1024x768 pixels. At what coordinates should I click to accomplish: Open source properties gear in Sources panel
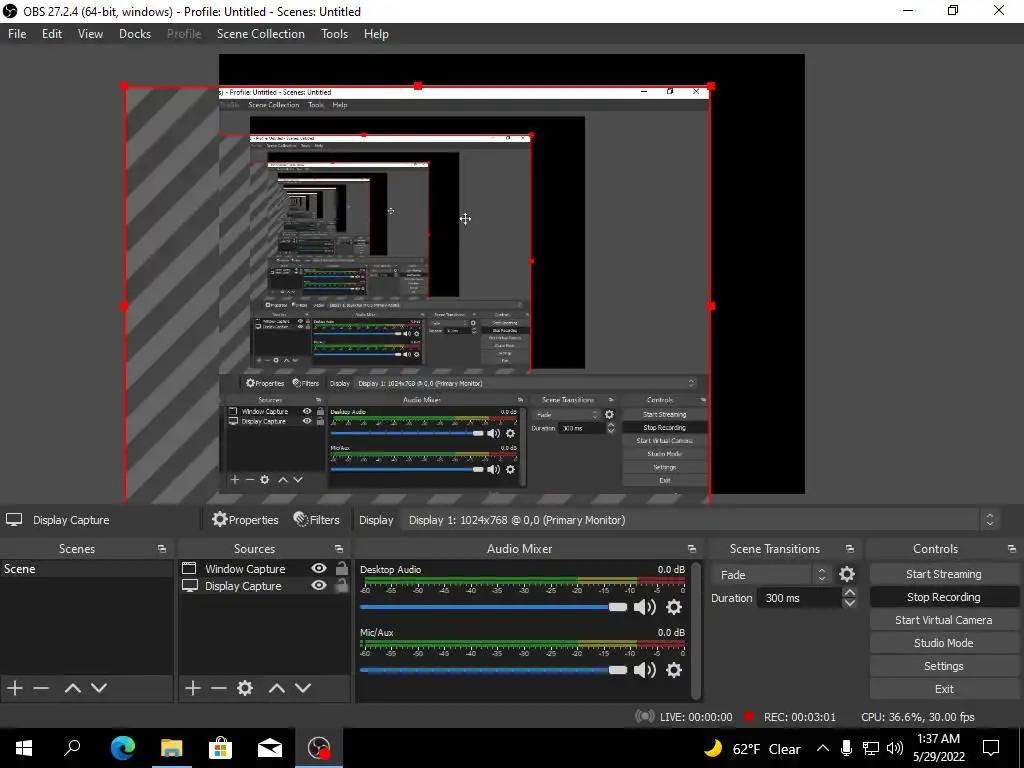pyautogui.click(x=245, y=688)
